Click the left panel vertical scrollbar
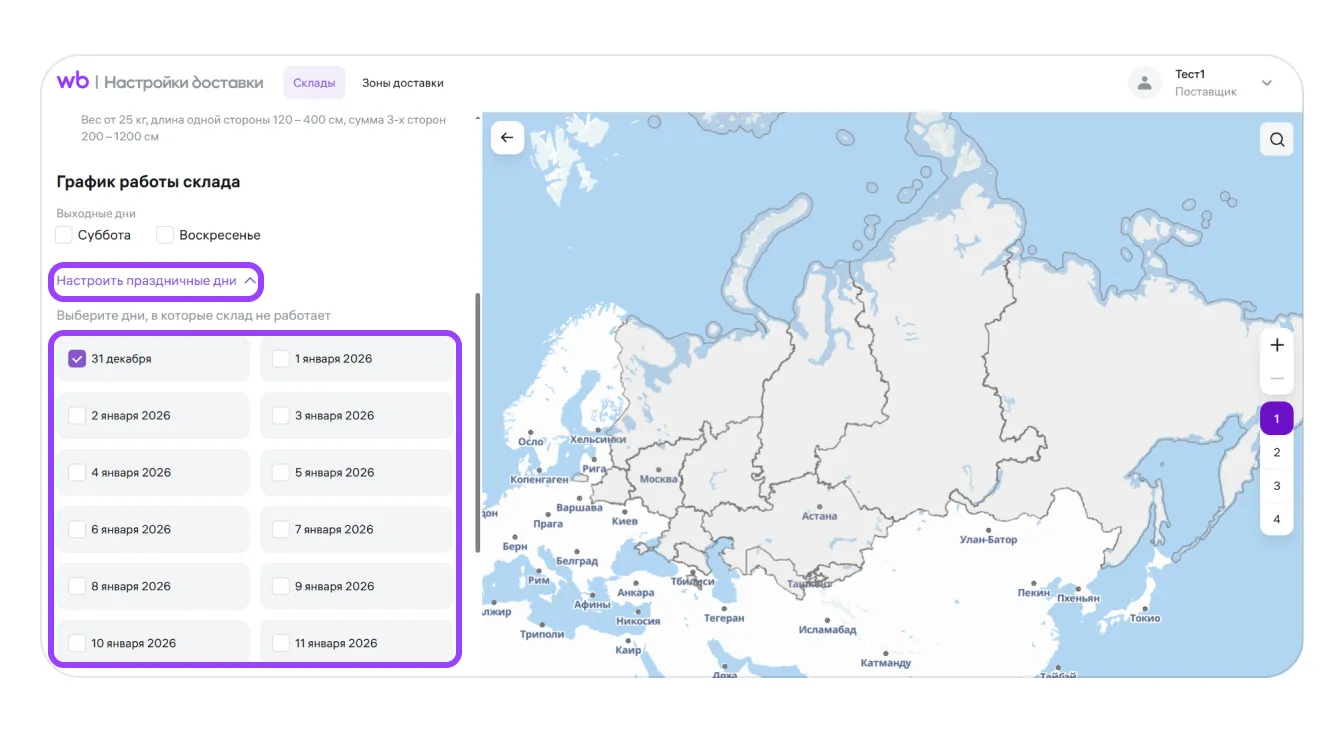 click(477, 420)
